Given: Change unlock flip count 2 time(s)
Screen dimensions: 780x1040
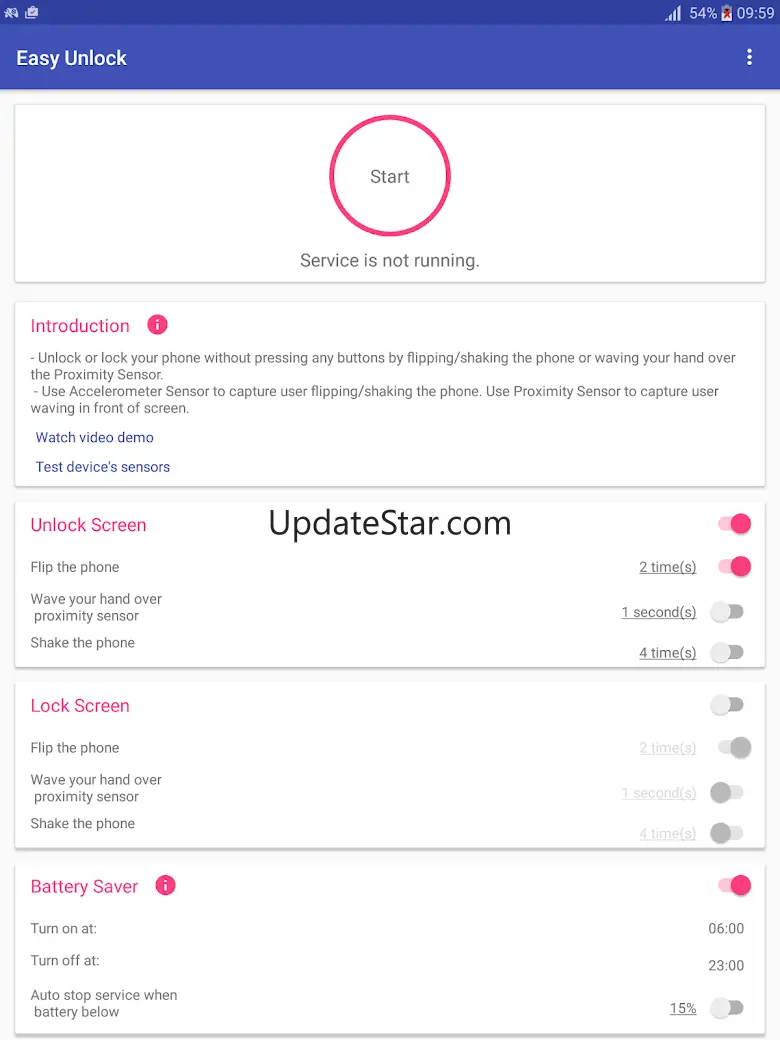Looking at the screenshot, I should click(x=667, y=567).
